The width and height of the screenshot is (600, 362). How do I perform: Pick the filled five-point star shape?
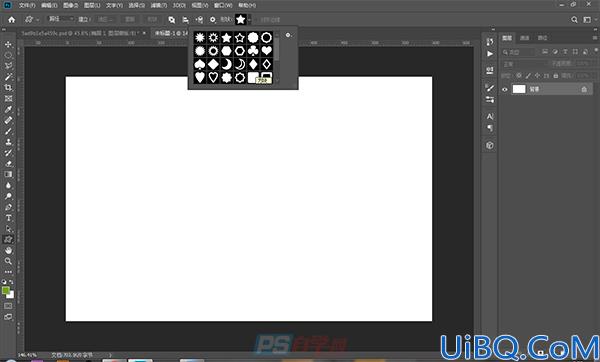(227, 38)
